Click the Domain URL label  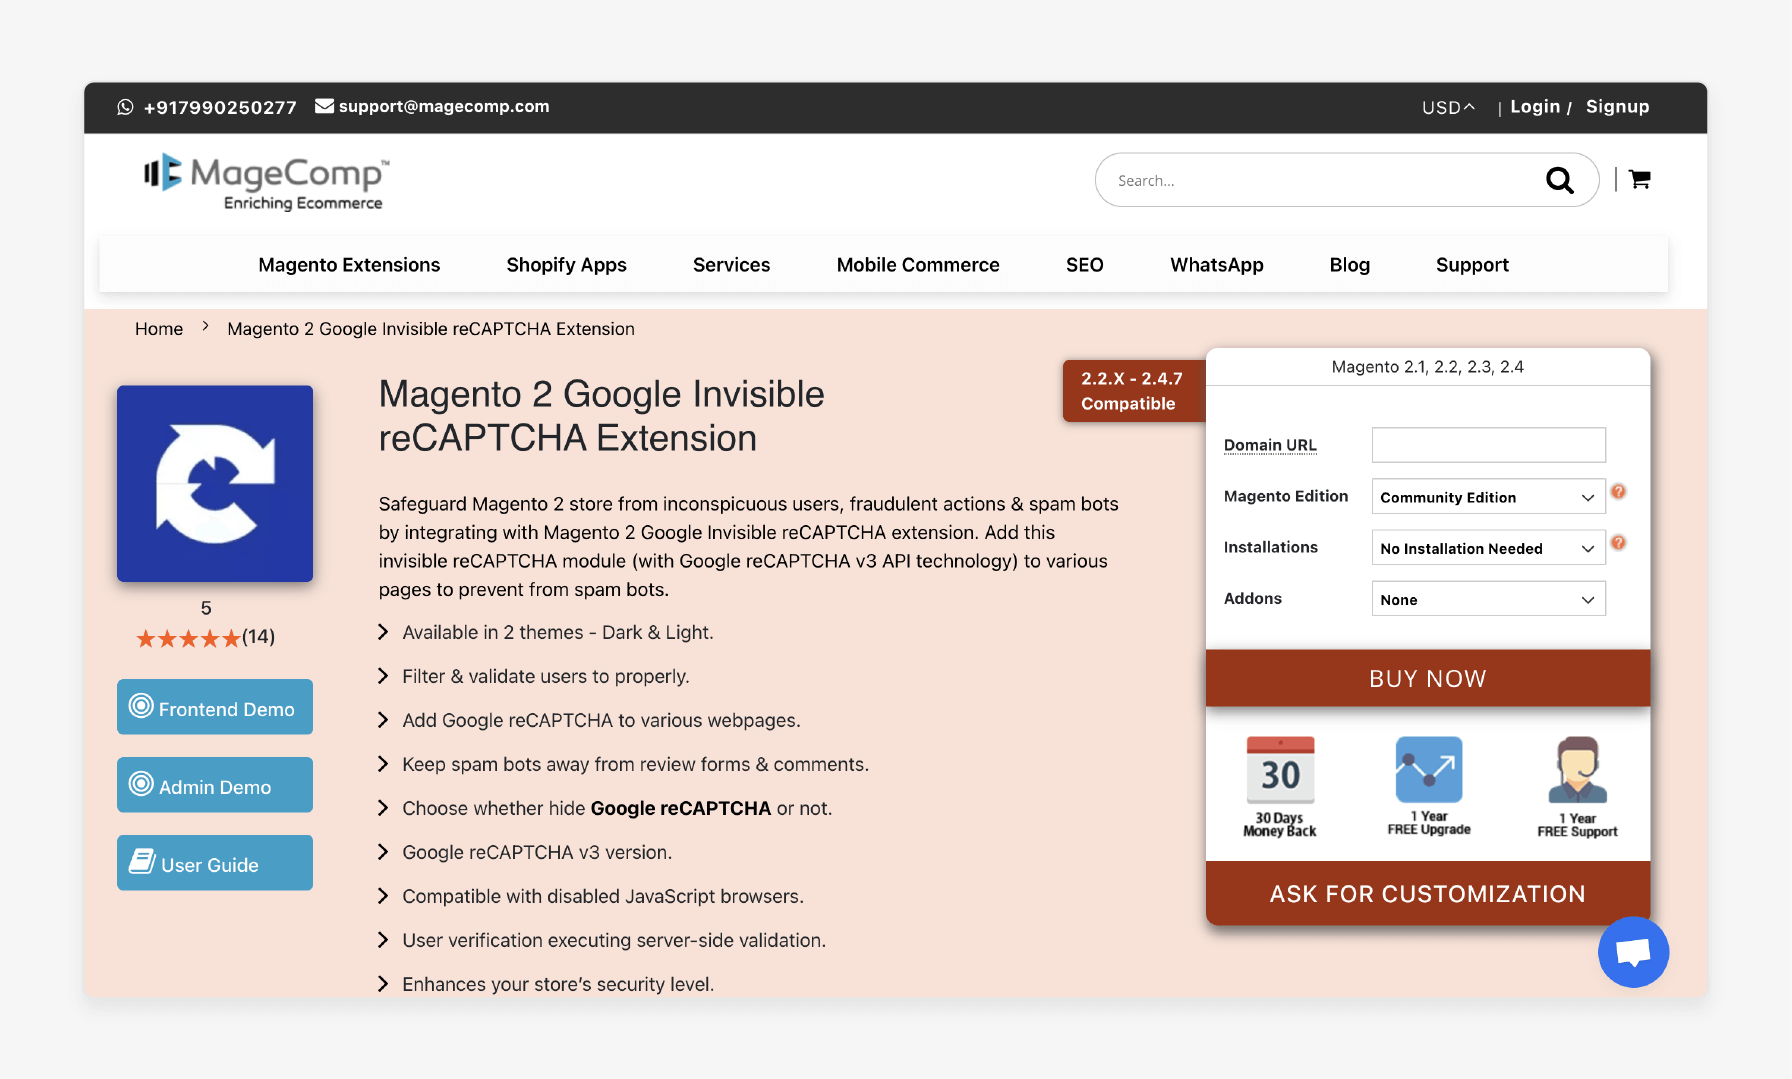(1270, 445)
